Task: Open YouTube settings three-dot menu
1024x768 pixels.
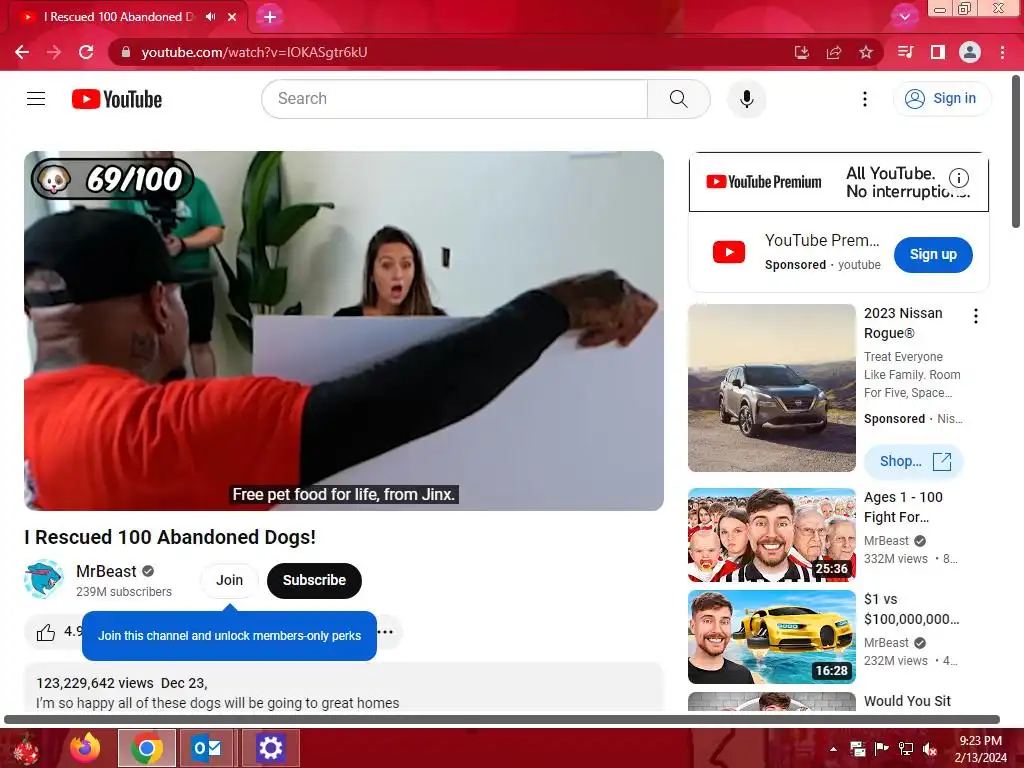Action: pos(865,99)
